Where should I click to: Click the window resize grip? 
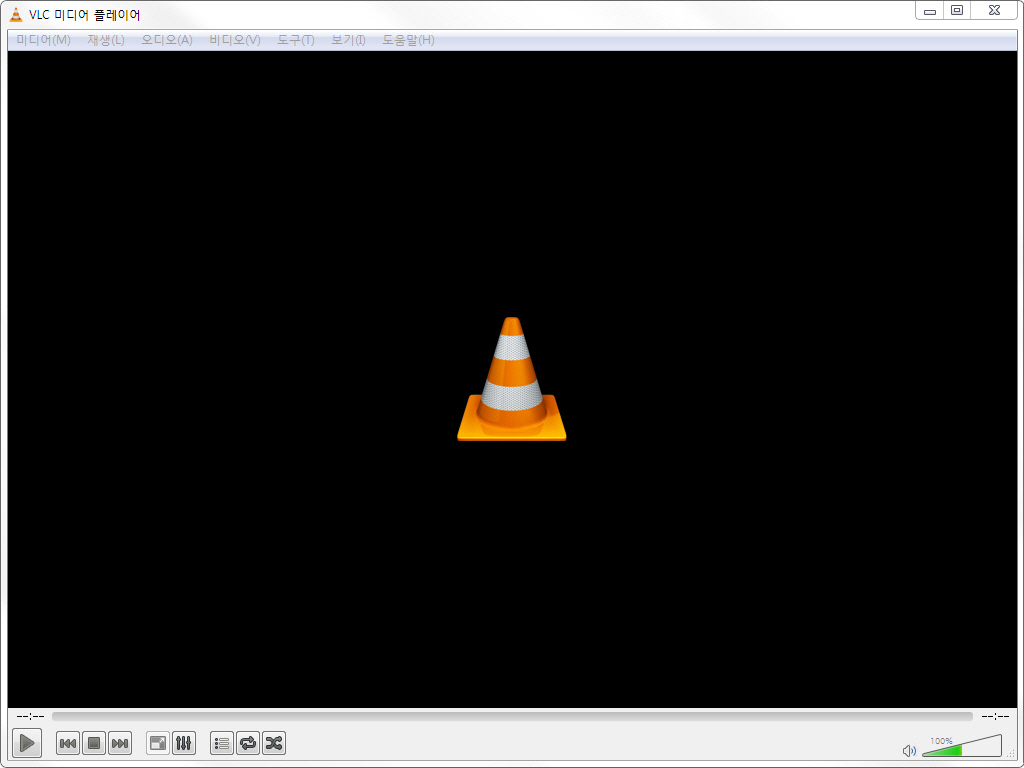pyautogui.click(x=1011, y=753)
